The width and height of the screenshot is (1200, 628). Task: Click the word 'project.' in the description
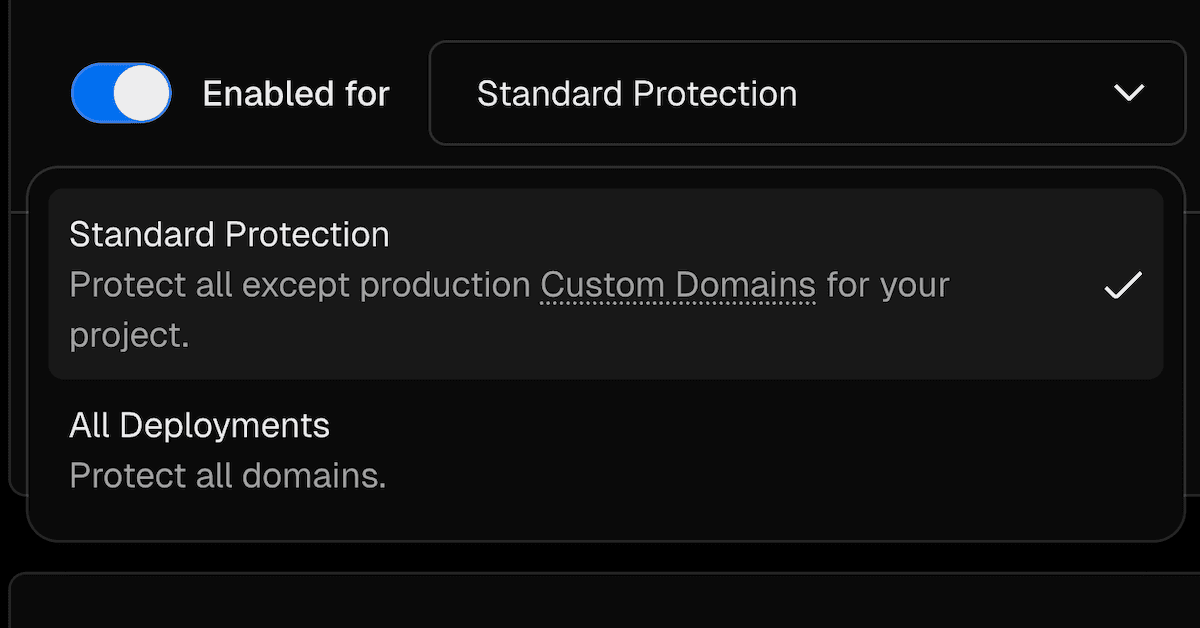(x=129, y=336)
